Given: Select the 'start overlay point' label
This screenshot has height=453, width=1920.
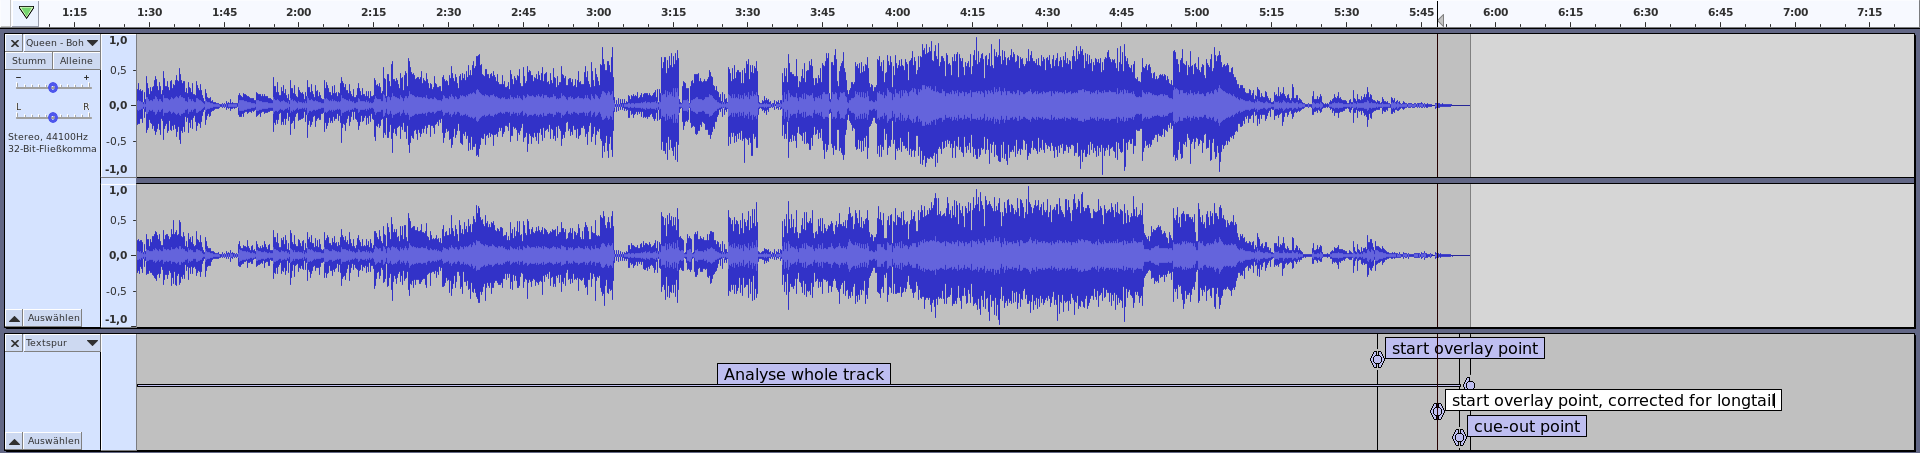Looking at the screenshot, I should tap(1464, 348).
